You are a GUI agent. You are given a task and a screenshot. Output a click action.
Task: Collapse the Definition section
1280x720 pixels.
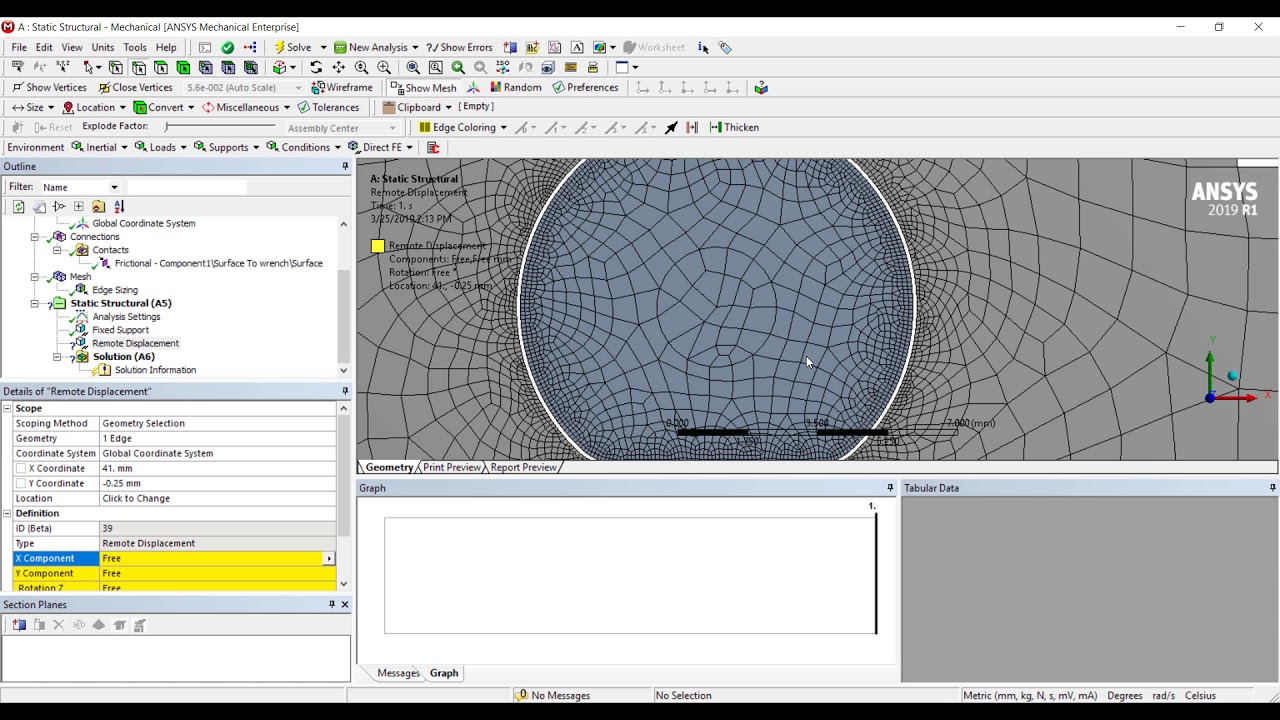point(7,513)
